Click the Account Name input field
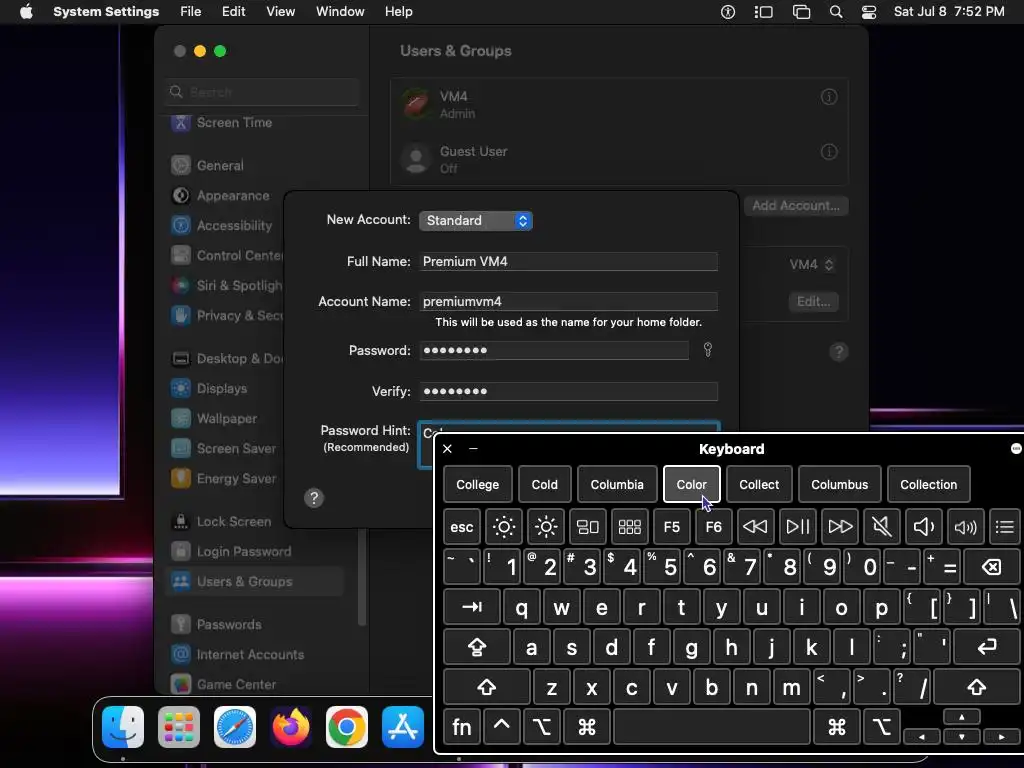 pyautogui.click(x=569, y=301)
